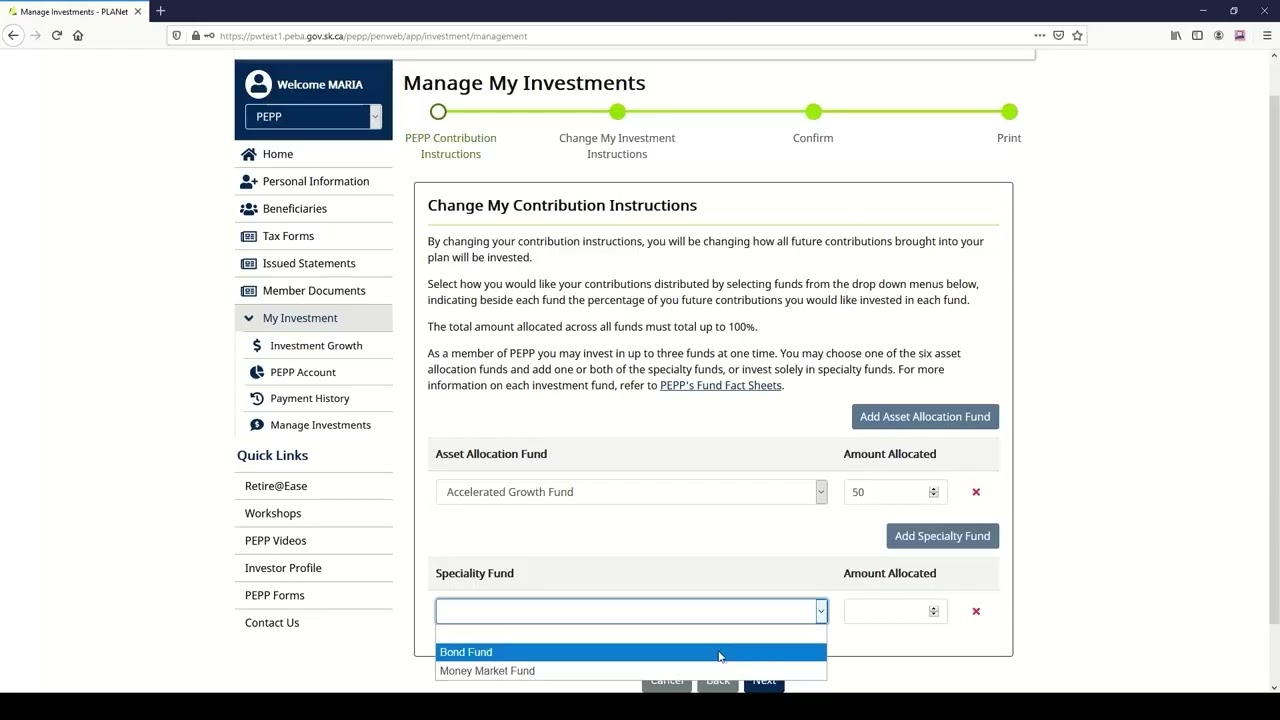Click the Issued Statements icon
This screenshot has width=1280, height=720.
[x=249, y=263]
